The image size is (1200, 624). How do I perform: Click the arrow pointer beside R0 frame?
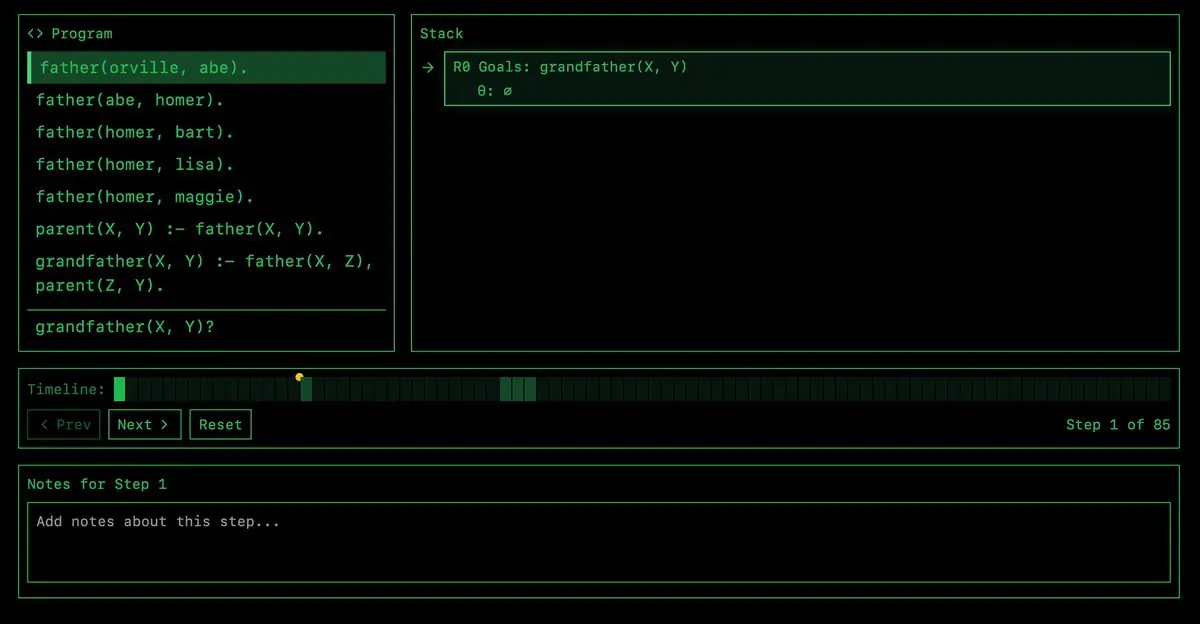[428, 68]
